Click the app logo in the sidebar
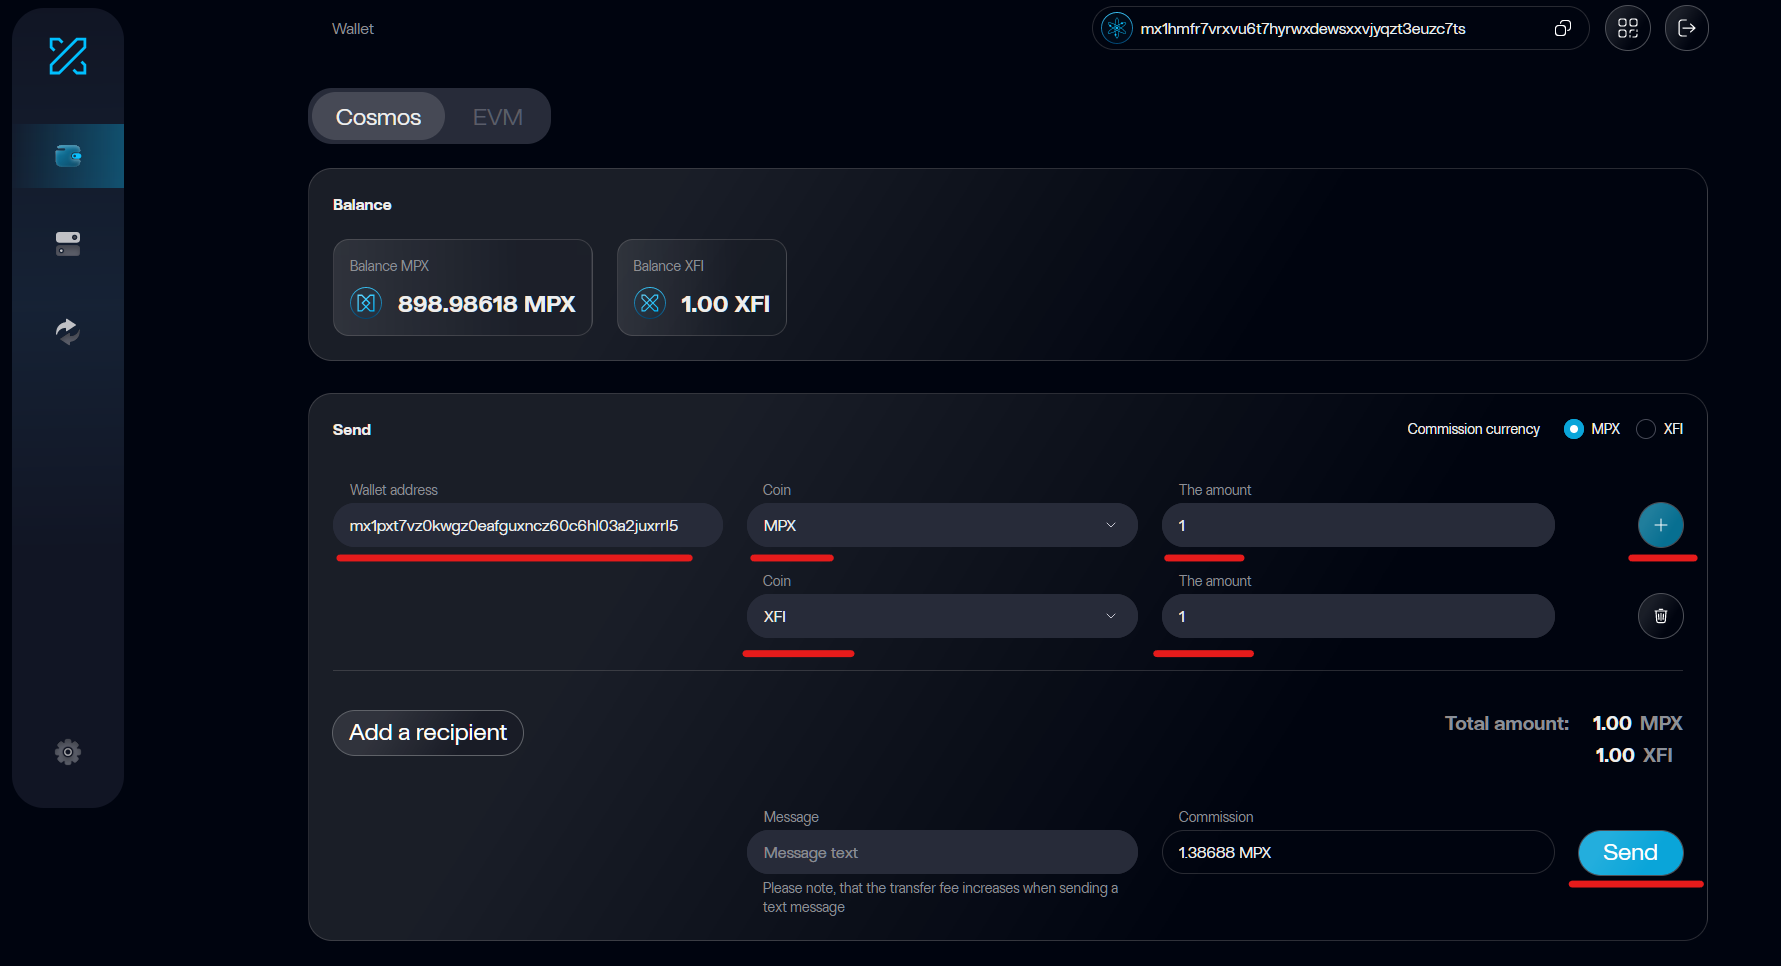1781x966 pixels. [68, 56]
